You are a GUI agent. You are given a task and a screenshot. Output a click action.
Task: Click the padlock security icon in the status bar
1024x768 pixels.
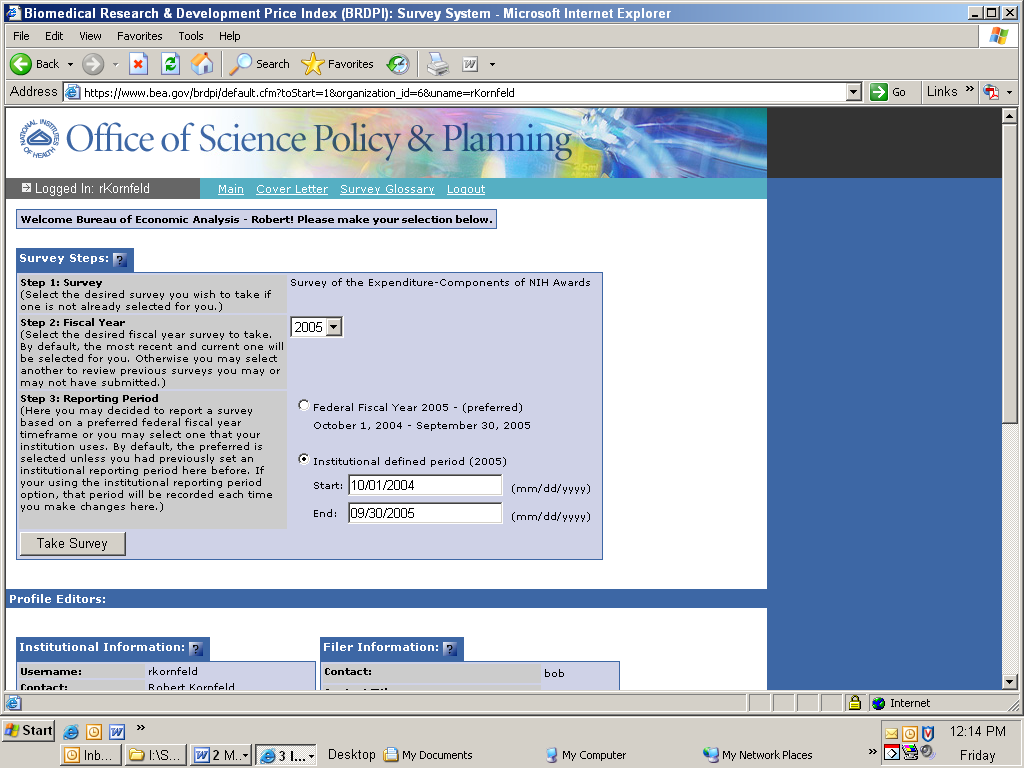pyautogui.click(x=854, y=703)
